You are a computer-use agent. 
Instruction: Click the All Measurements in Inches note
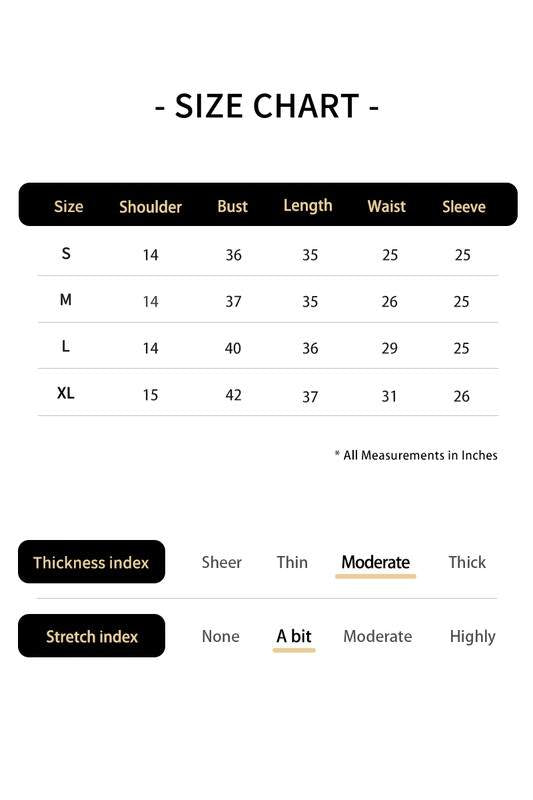(416, 455)
